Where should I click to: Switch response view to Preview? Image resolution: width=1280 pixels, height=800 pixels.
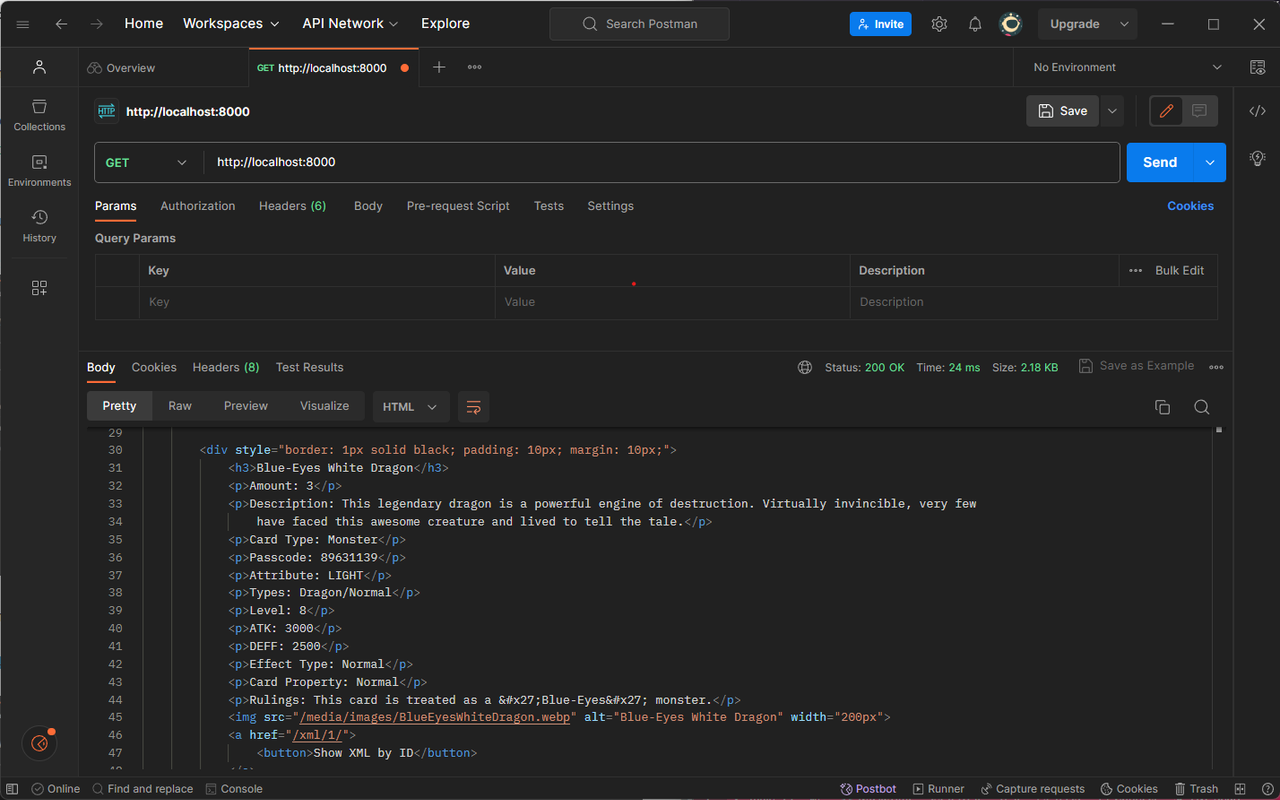(246, 406)
